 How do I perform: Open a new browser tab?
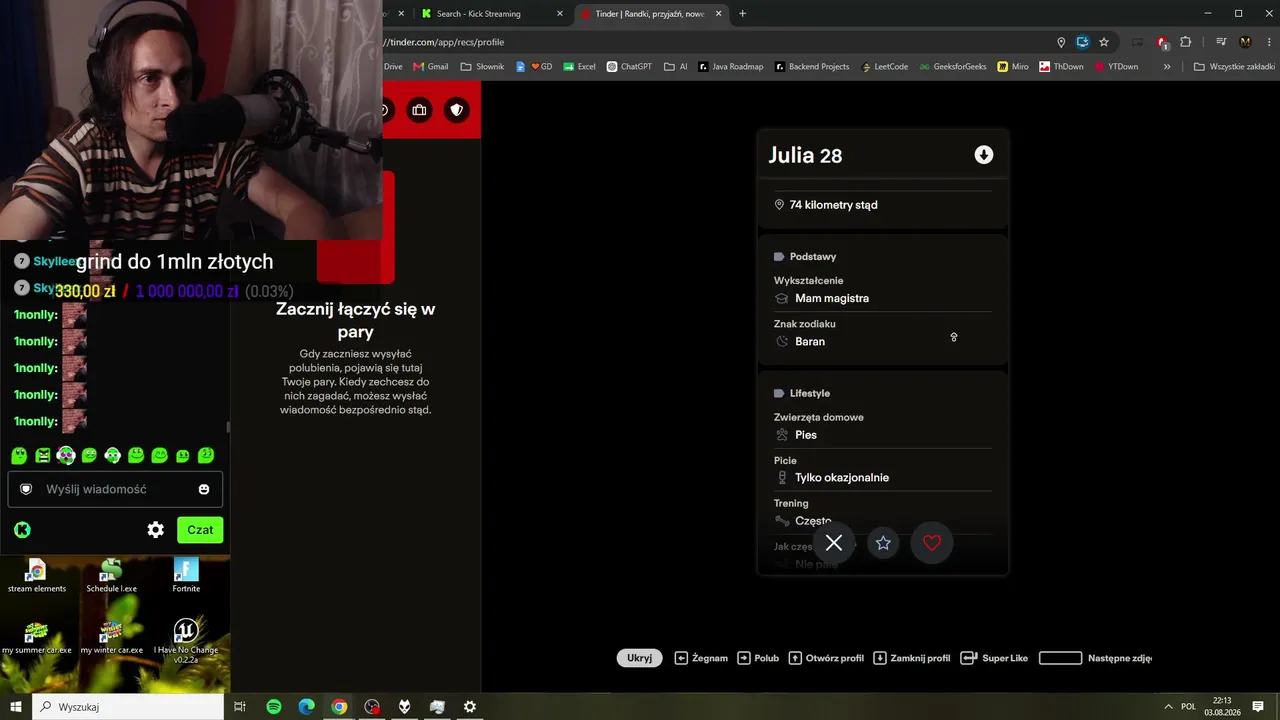pos(742,14)
